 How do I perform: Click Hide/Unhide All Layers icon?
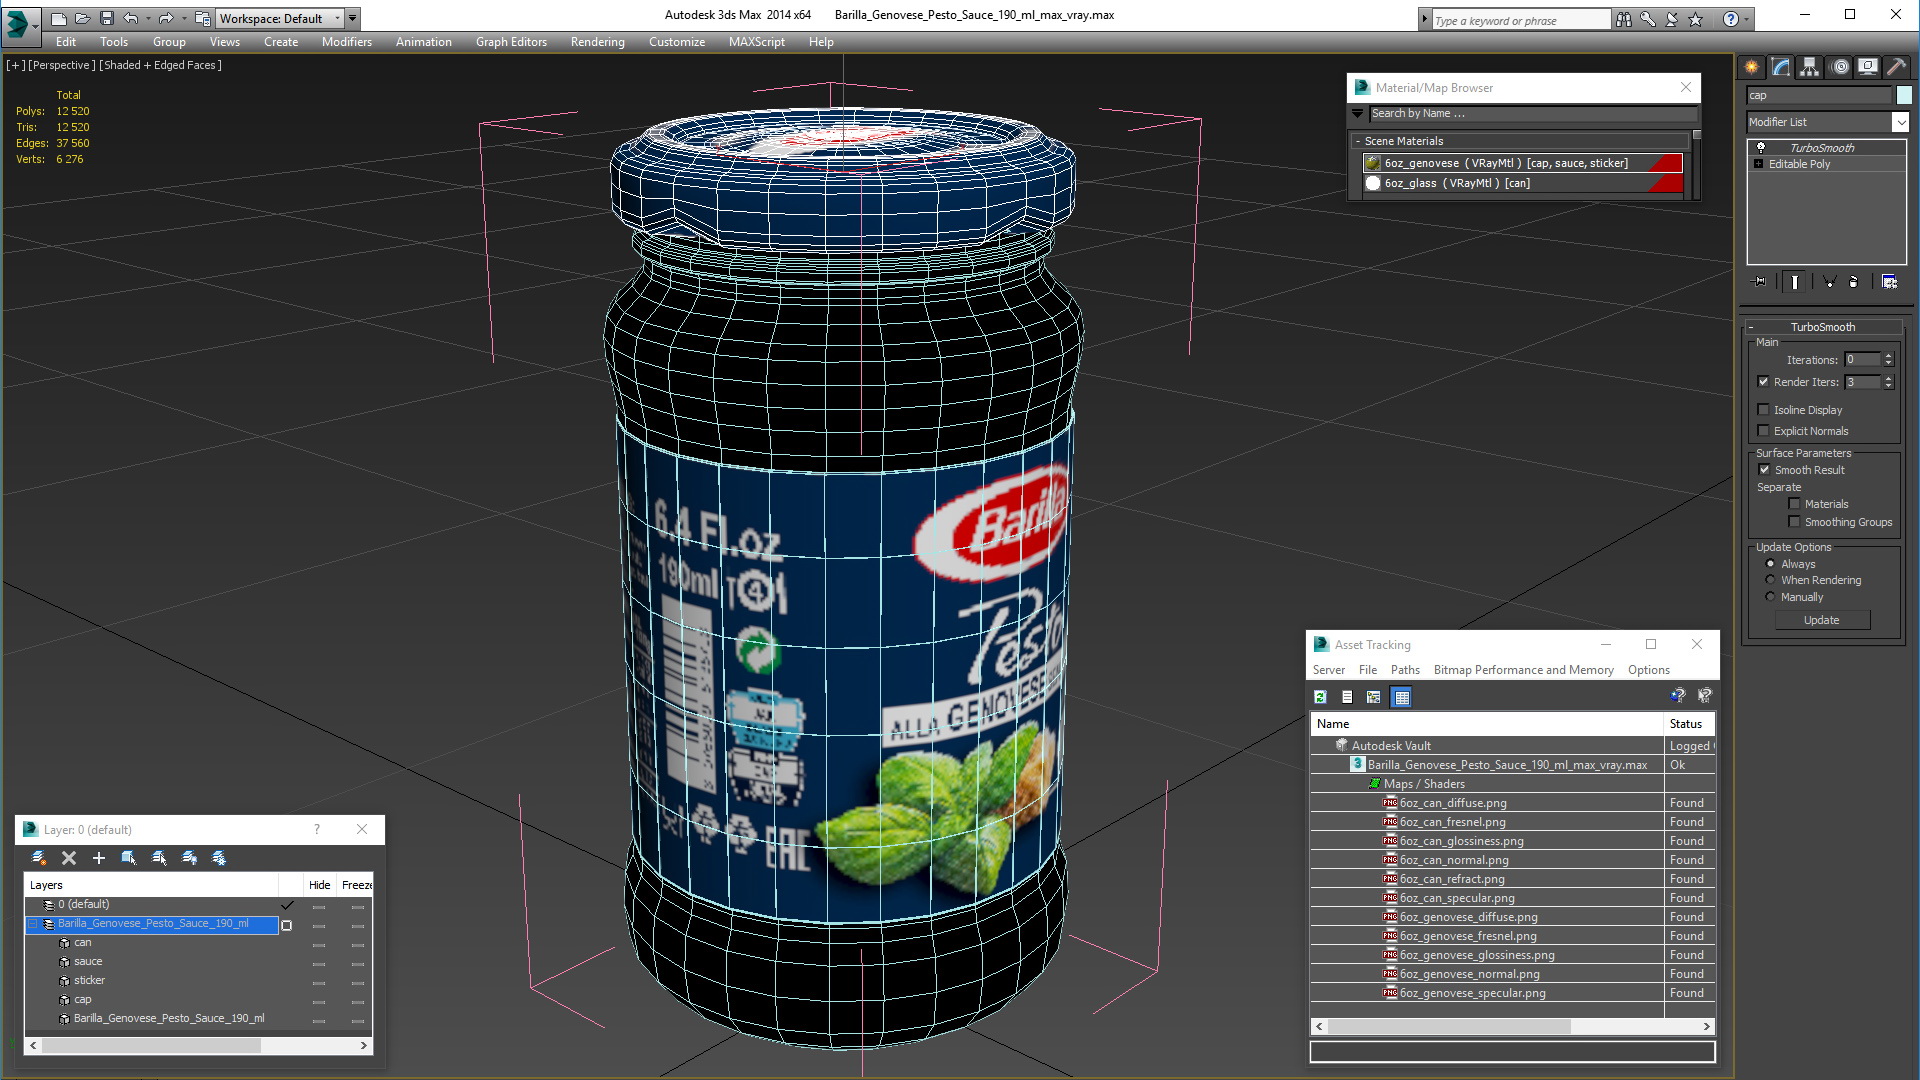[189, 858]
